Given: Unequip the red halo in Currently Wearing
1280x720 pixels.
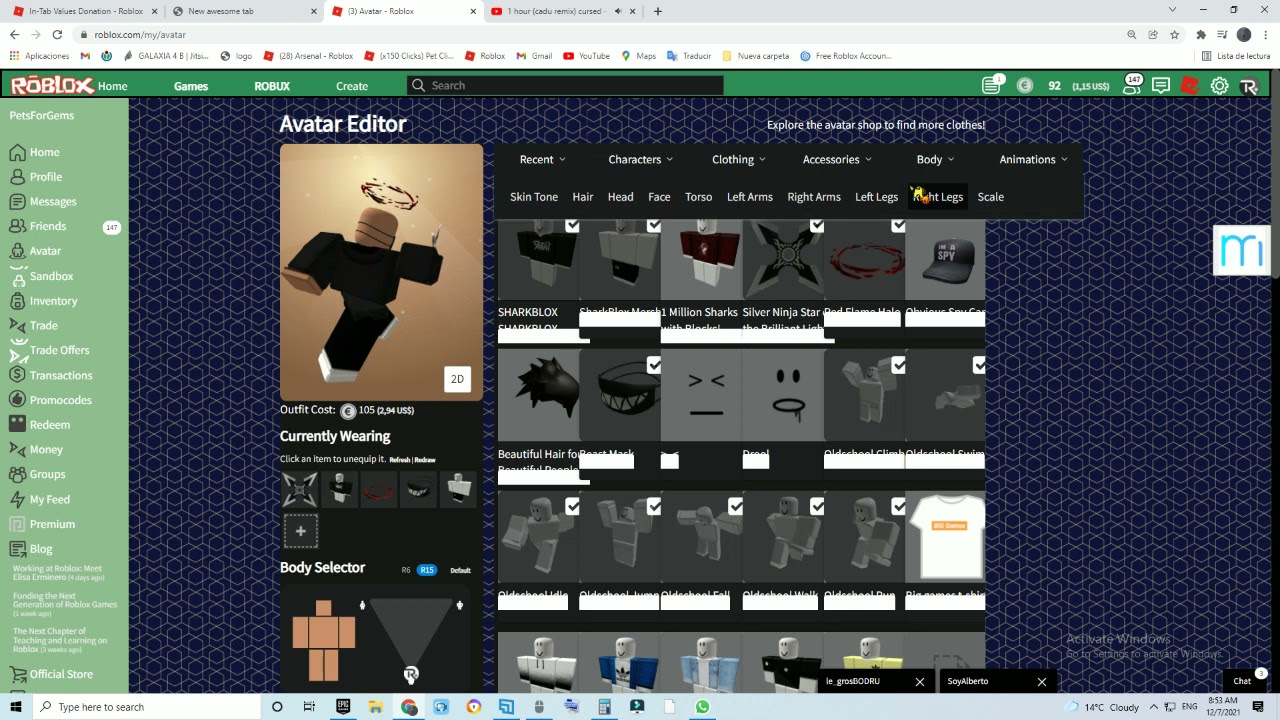Looking at the screenshot, I should pos(379,489).
